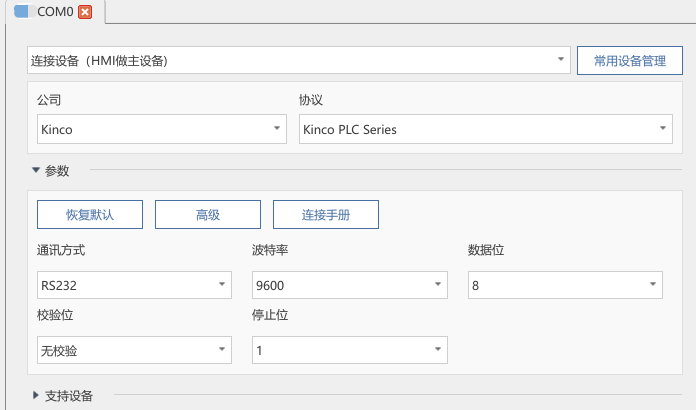Open the 数据位 8 dropdown
This screenshot has height=410, width=696.
click(x=565, y=285)
